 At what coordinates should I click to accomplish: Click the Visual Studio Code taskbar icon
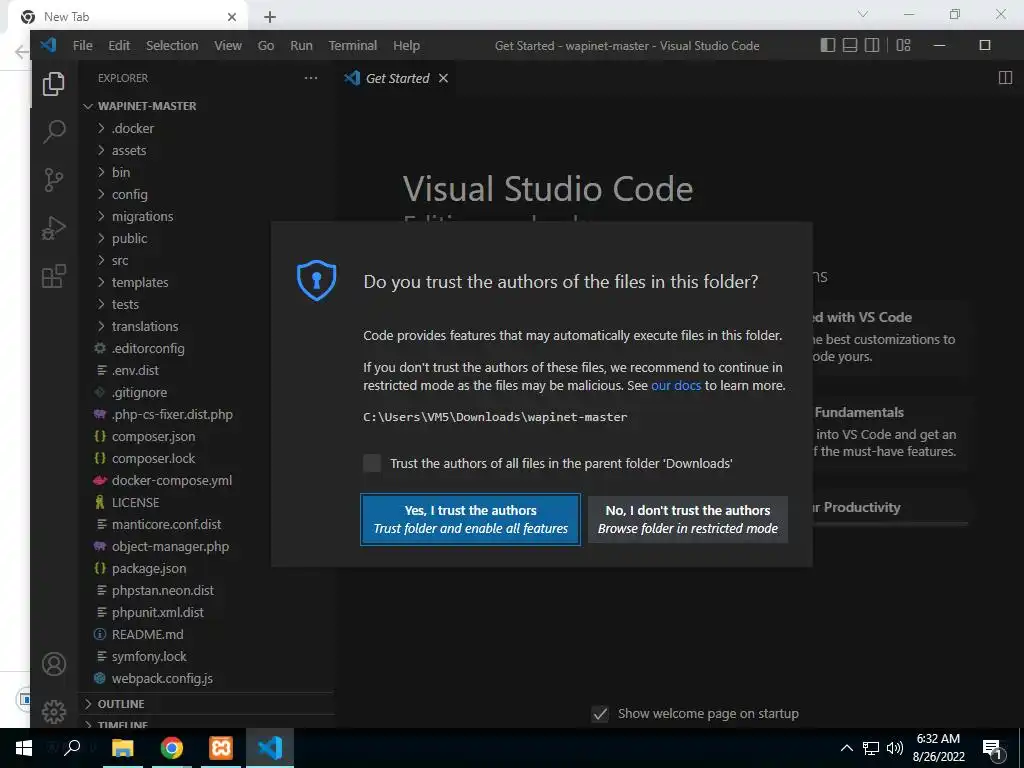(270, 748)
